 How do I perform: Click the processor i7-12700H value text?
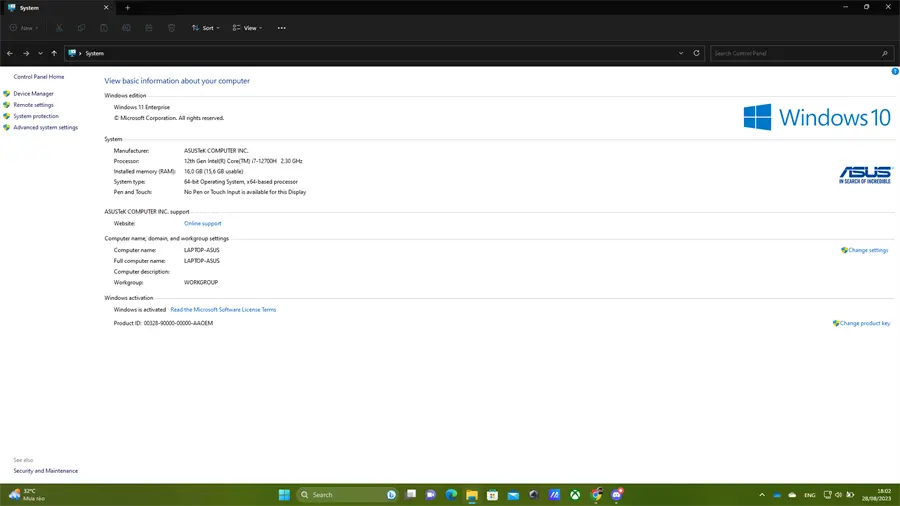(x=243, y=161)
